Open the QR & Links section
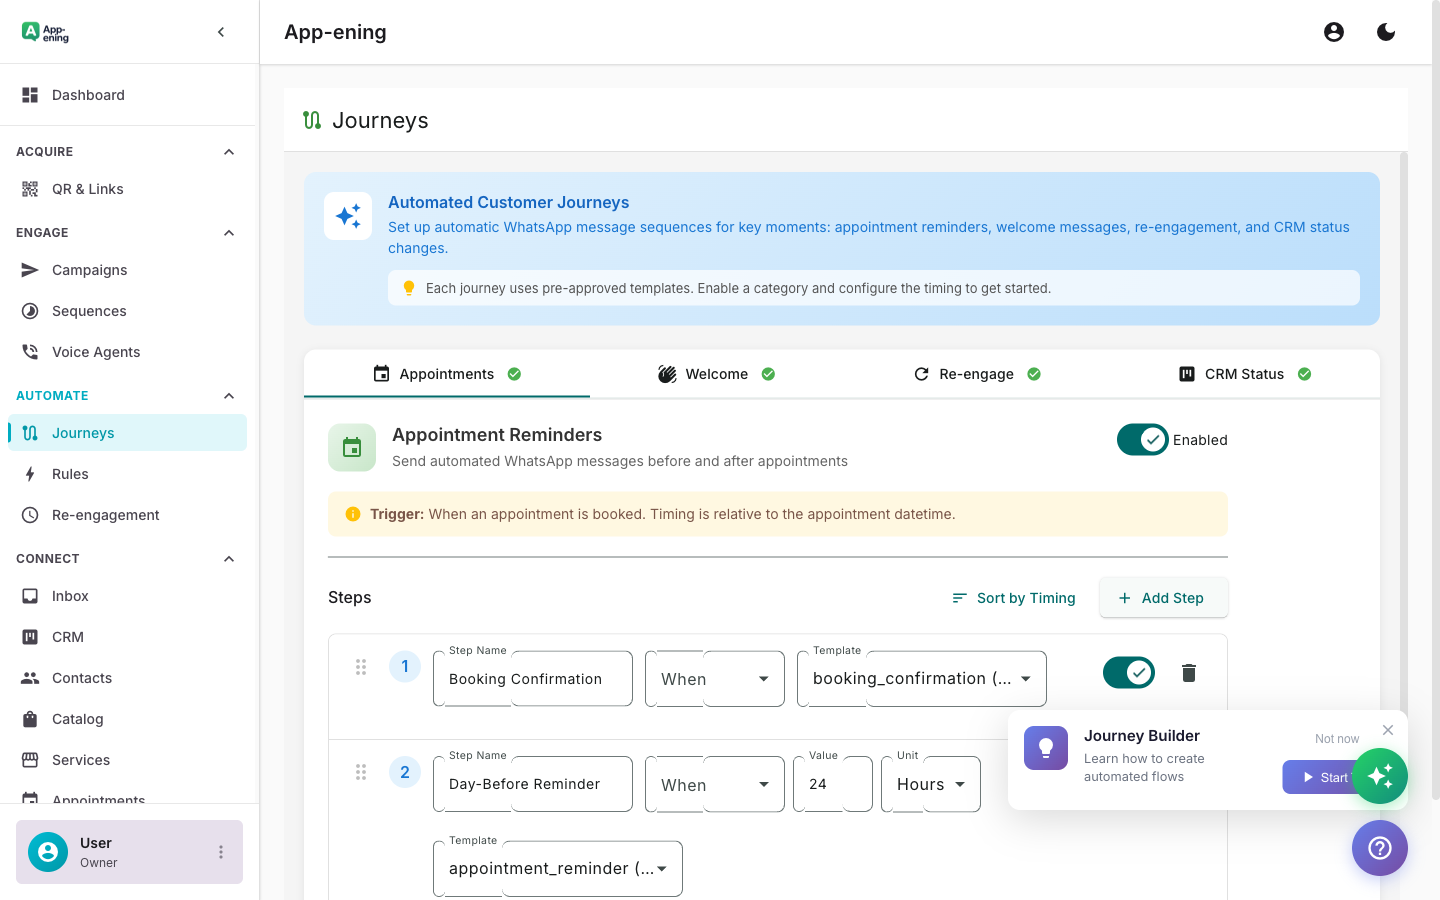 88,189
